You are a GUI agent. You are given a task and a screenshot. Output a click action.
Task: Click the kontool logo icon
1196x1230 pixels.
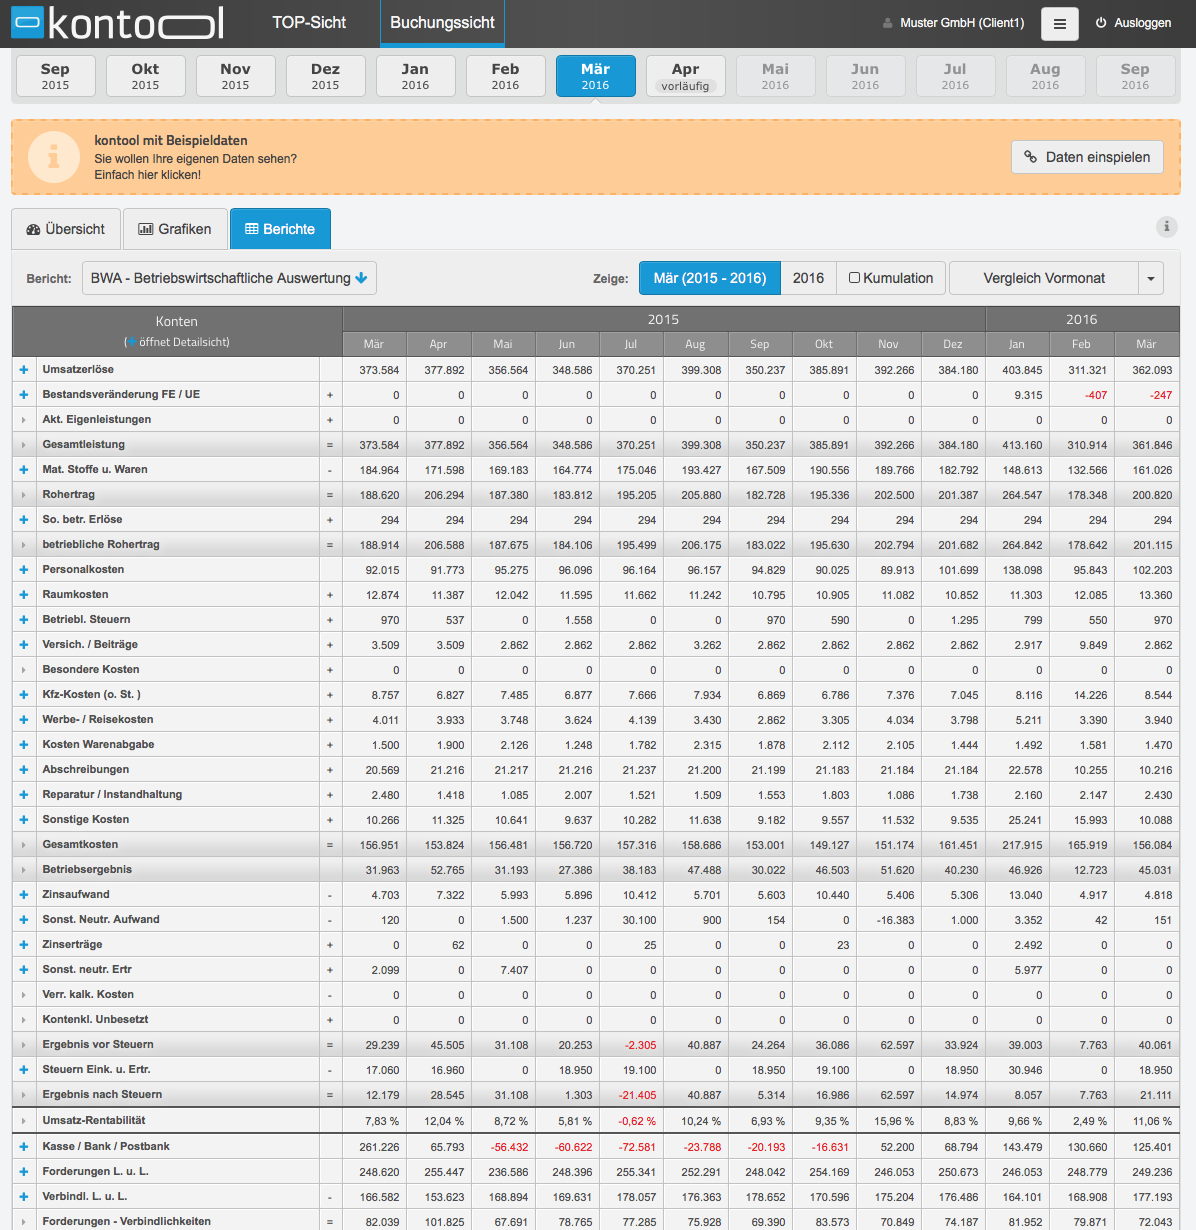(27, 22)
